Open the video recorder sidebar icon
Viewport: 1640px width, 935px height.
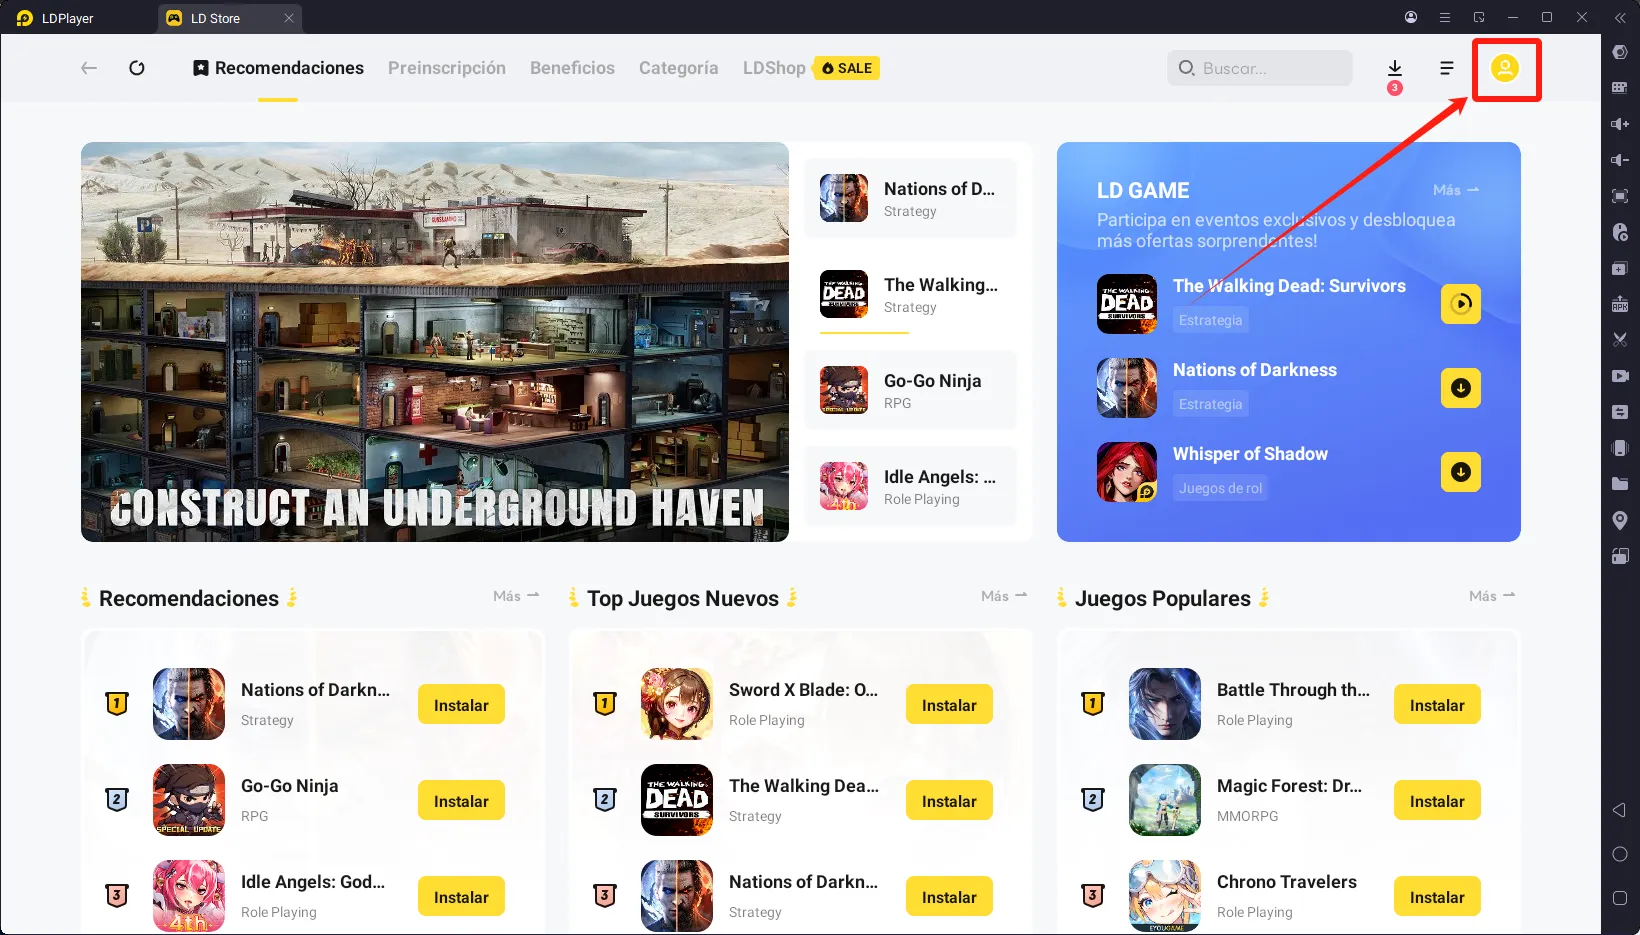(x=1620, y=376)
